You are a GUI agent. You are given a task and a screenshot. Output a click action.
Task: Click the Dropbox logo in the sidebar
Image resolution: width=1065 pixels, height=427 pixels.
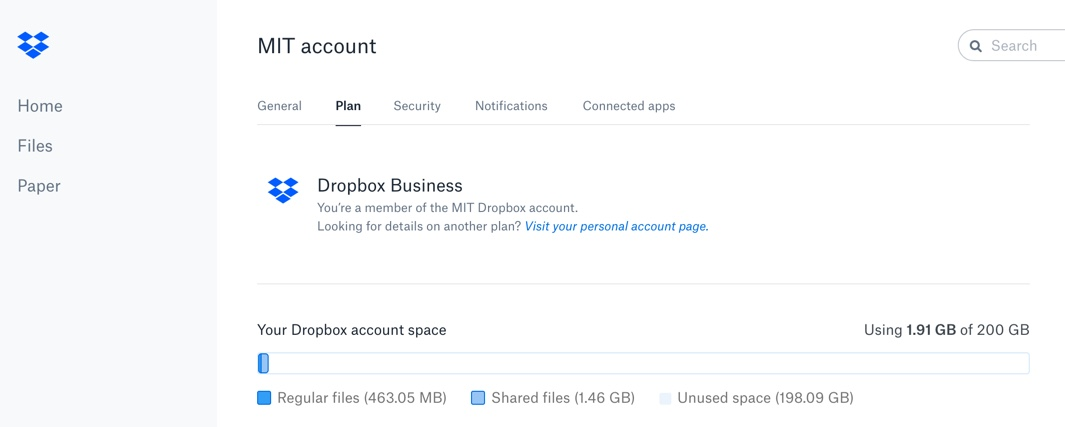33,45
